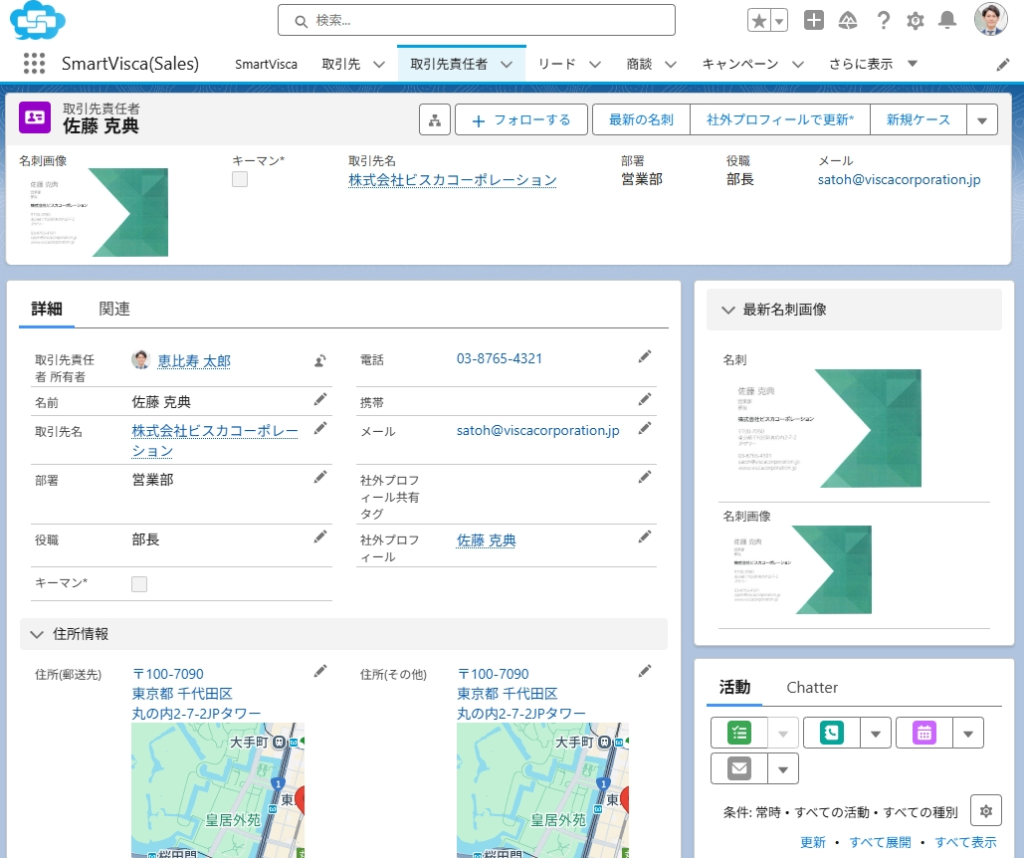
Task: Click the global create plus icon
Action: (x=814, y=20)
